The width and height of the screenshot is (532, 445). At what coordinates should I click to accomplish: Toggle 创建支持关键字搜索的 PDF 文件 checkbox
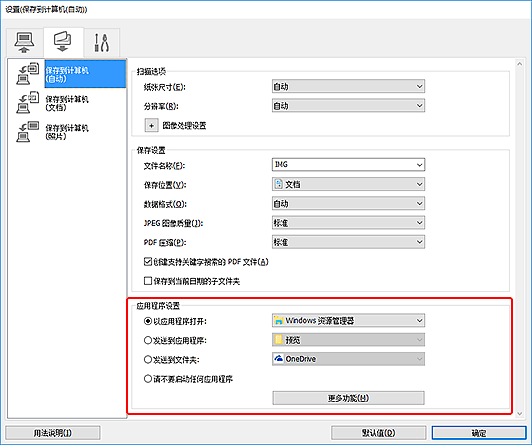click(148, 262)
